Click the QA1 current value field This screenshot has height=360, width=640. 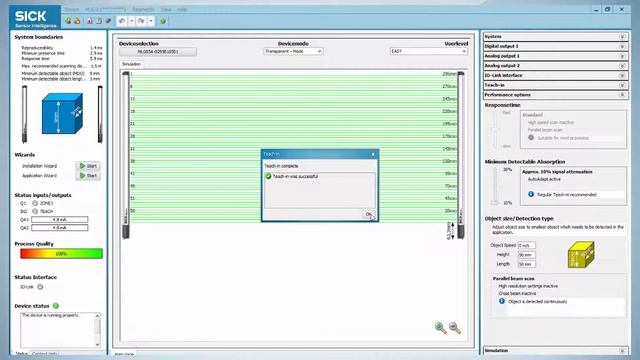[x=60, y=220]
